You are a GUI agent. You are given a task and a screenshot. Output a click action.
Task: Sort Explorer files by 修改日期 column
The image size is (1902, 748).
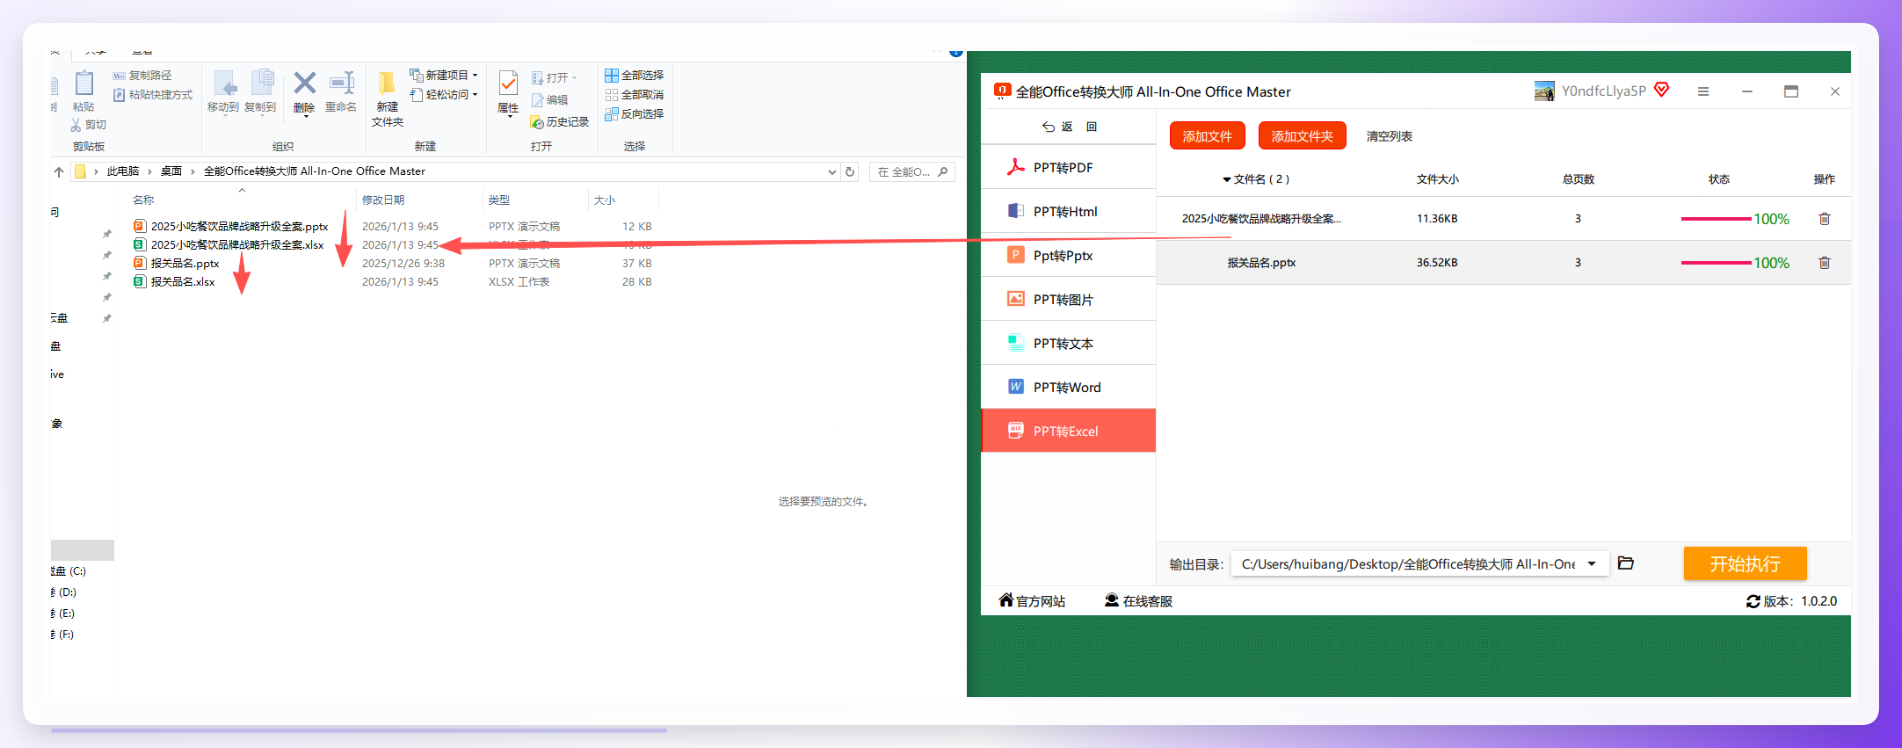[383, 200]
